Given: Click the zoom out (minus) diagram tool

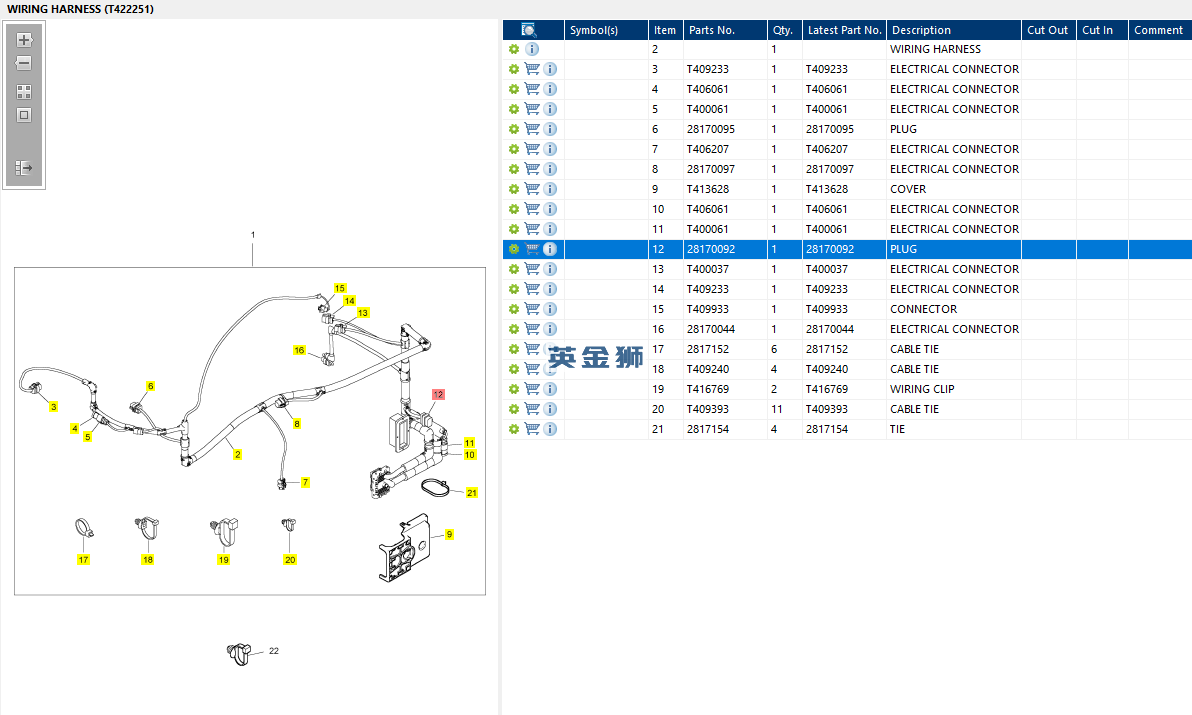Looking at the screenshot, I should click(24, 63).
